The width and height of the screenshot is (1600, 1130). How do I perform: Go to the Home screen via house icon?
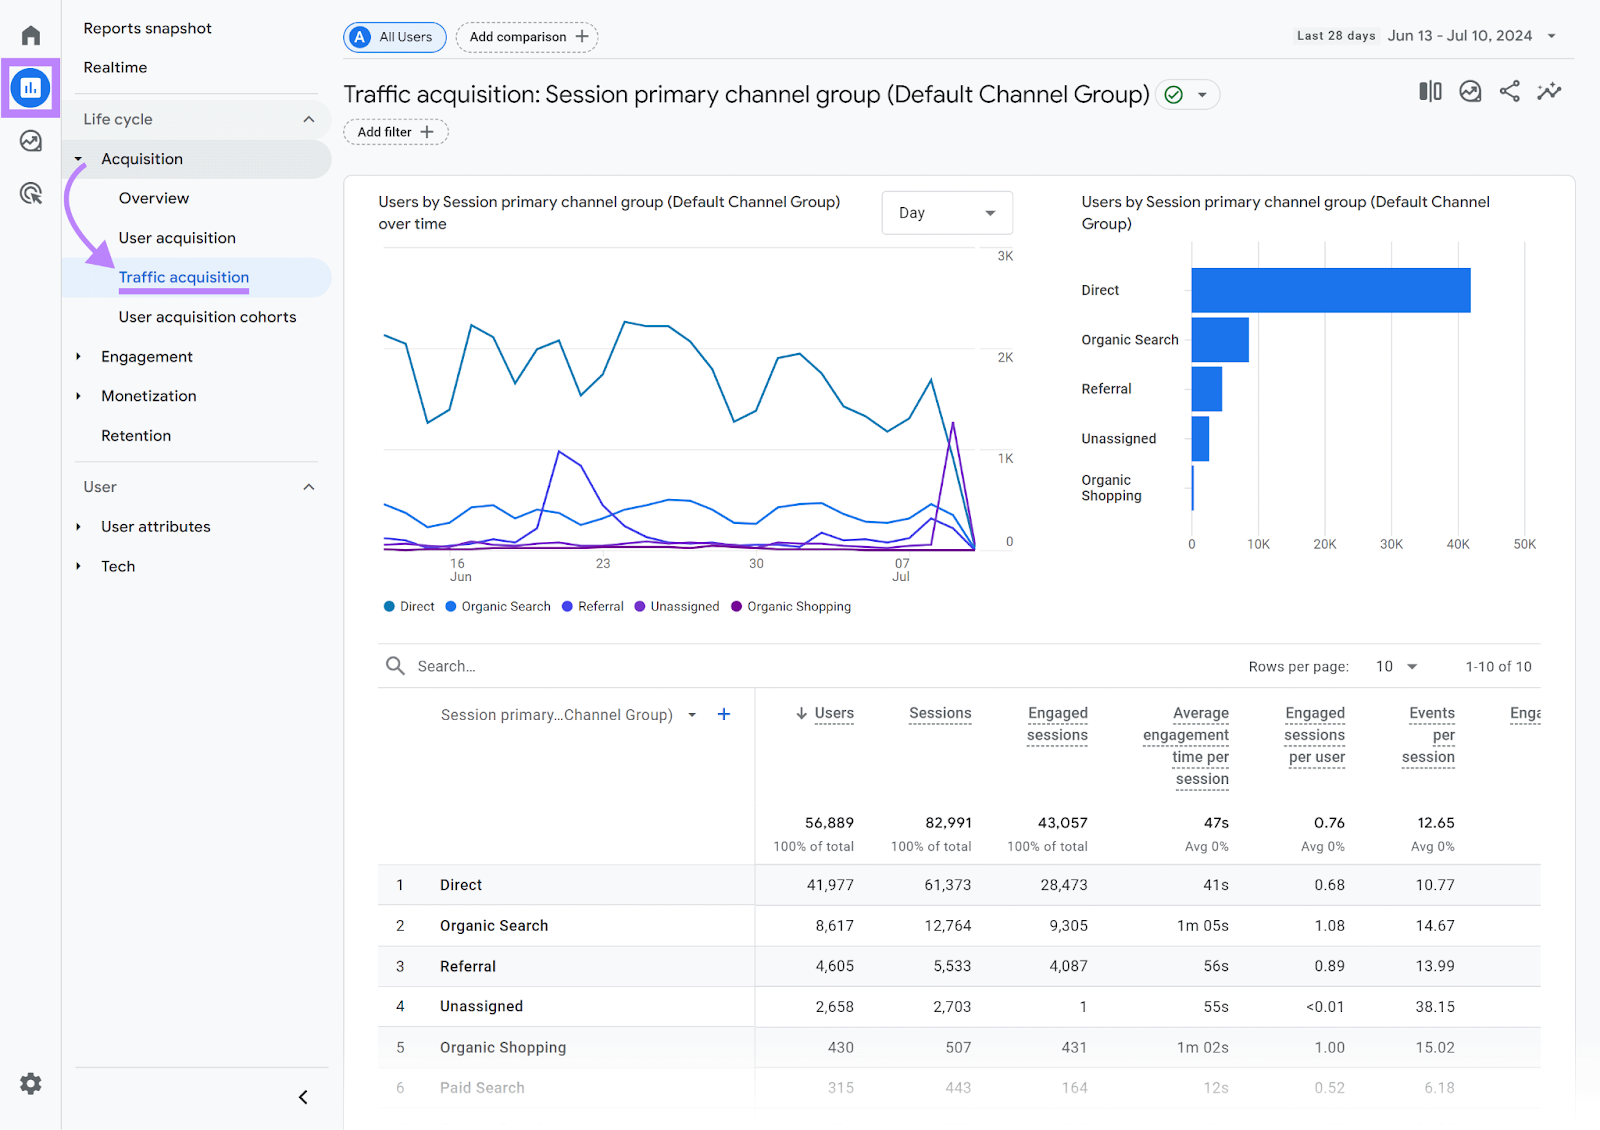30,34
